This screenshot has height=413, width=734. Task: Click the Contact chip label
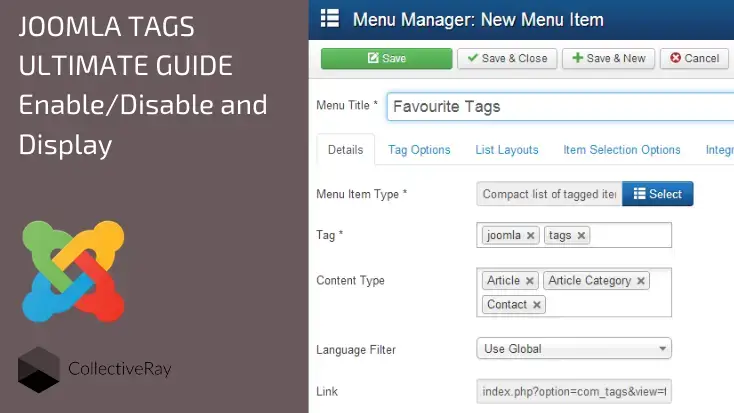tap(507, 304)
